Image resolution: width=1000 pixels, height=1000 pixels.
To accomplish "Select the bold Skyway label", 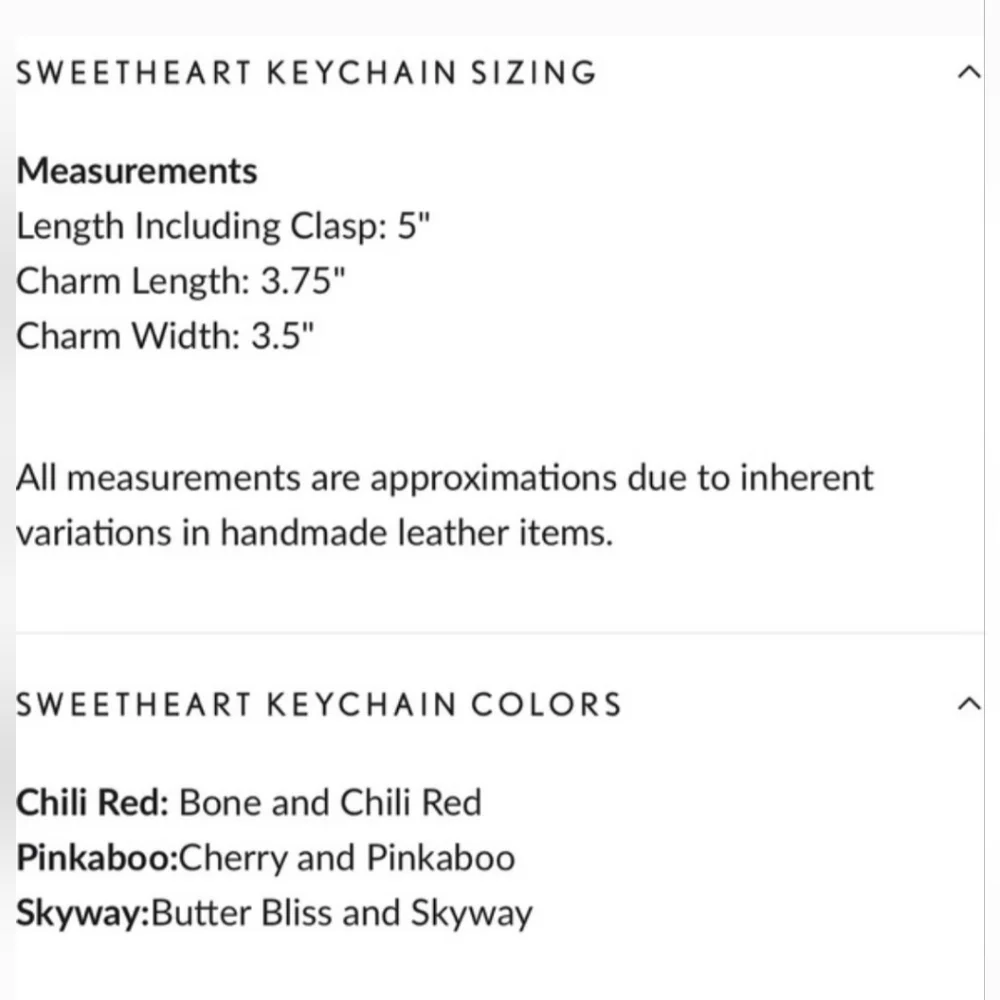I will pyautogui.click(x=81, y=913).
